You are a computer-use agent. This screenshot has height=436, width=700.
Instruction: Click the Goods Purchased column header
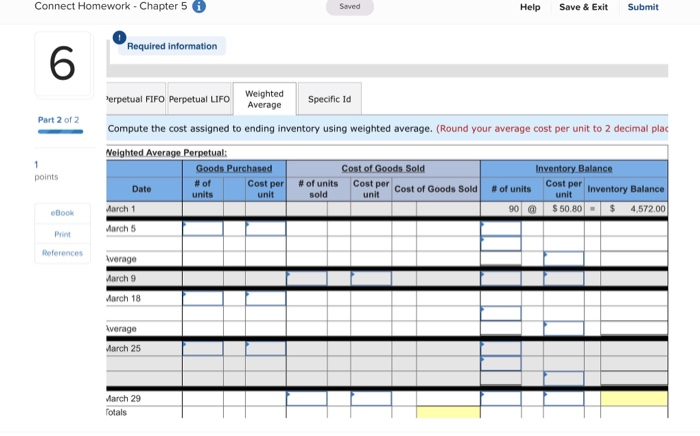tap(234, 168)
